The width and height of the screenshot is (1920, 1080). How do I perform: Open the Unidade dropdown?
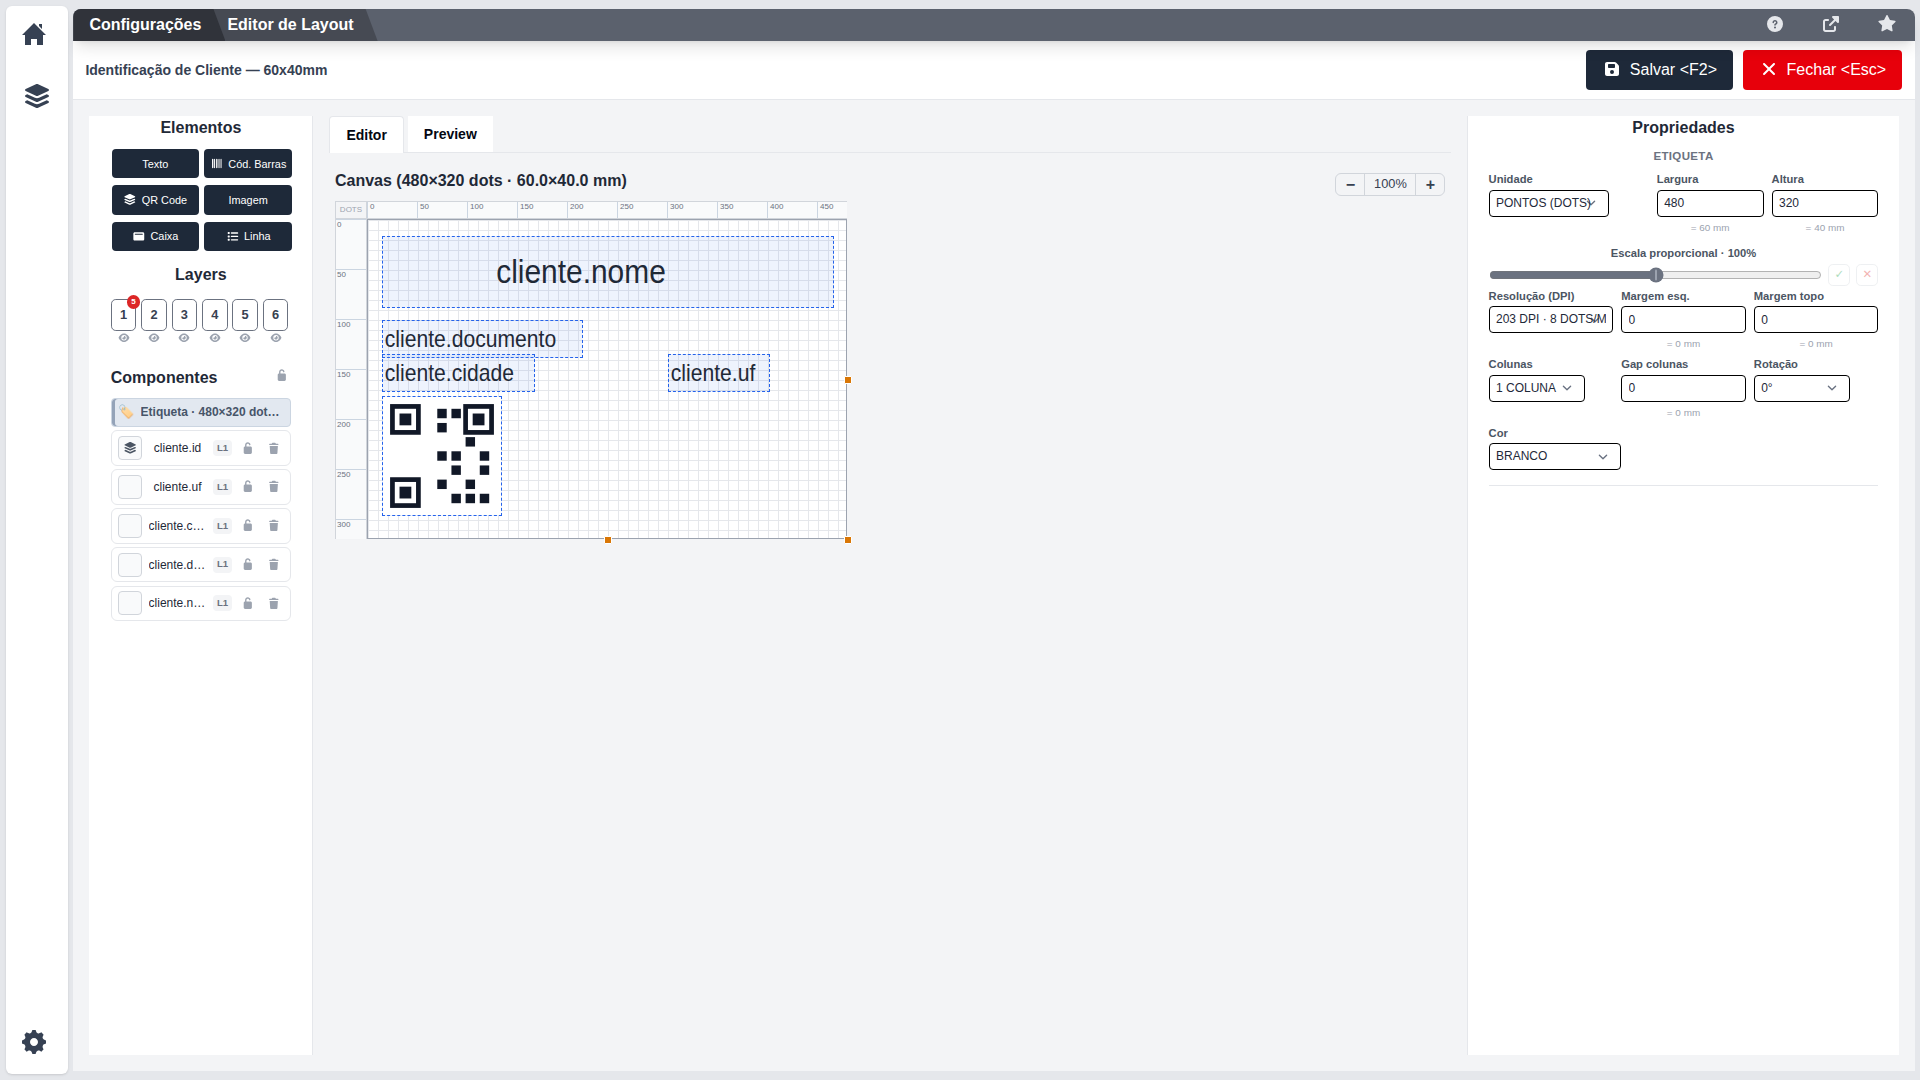click(1548, 203)
